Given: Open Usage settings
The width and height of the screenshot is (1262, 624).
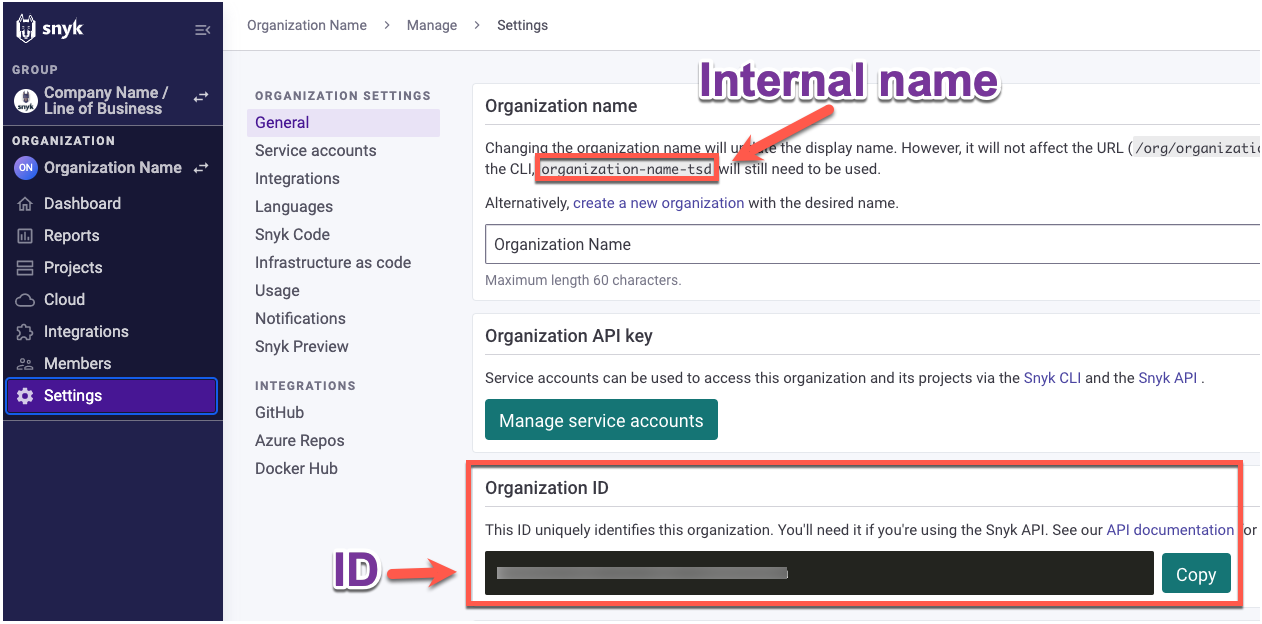Looking at the screenshot, I should click(277, 291).
